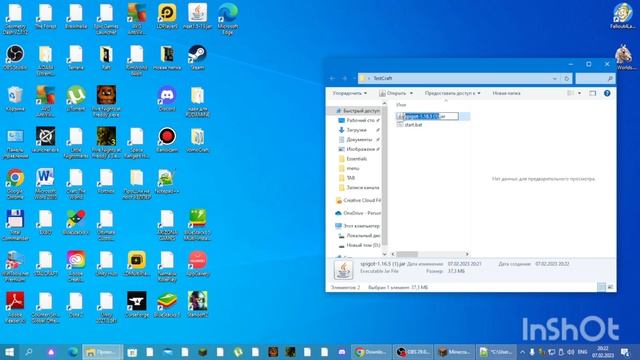Open the view options dropdown arrow

pyautogui.click(x=580, y=93)
